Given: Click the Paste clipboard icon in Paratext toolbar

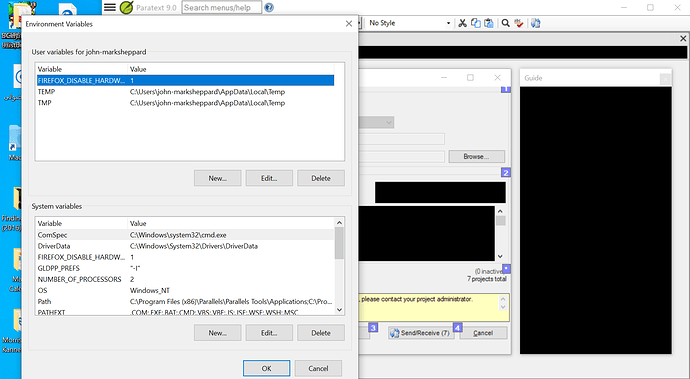Looking at the screenshot, I should [488, 23].
